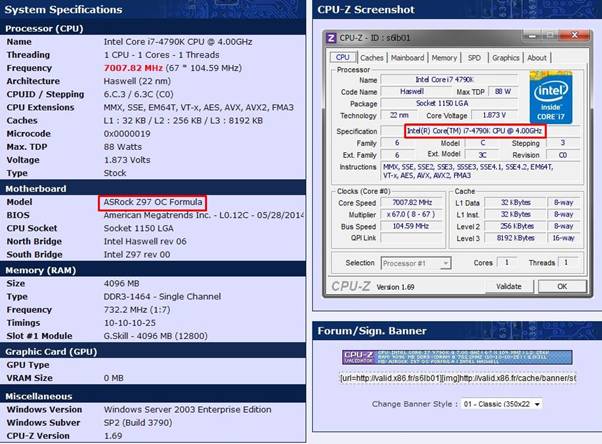The image size is (602, 444).
Task: Close the CPU-Z window
Action: [x=574, y=36]
